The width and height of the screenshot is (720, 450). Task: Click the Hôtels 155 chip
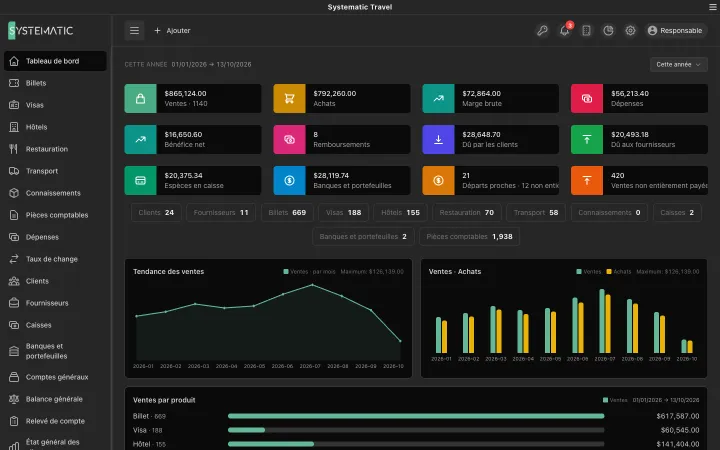click(x=400, y=213)
